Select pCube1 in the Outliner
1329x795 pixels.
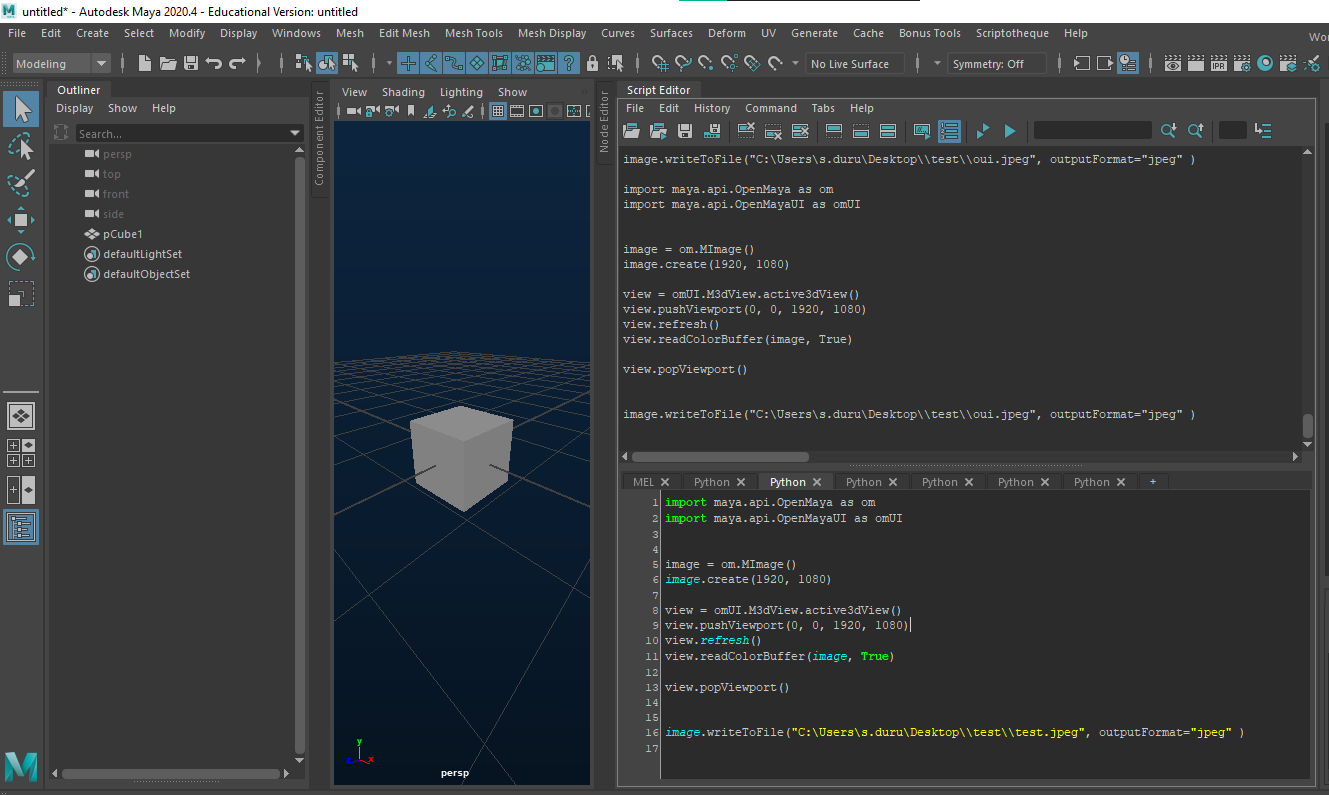pos(122,233)
